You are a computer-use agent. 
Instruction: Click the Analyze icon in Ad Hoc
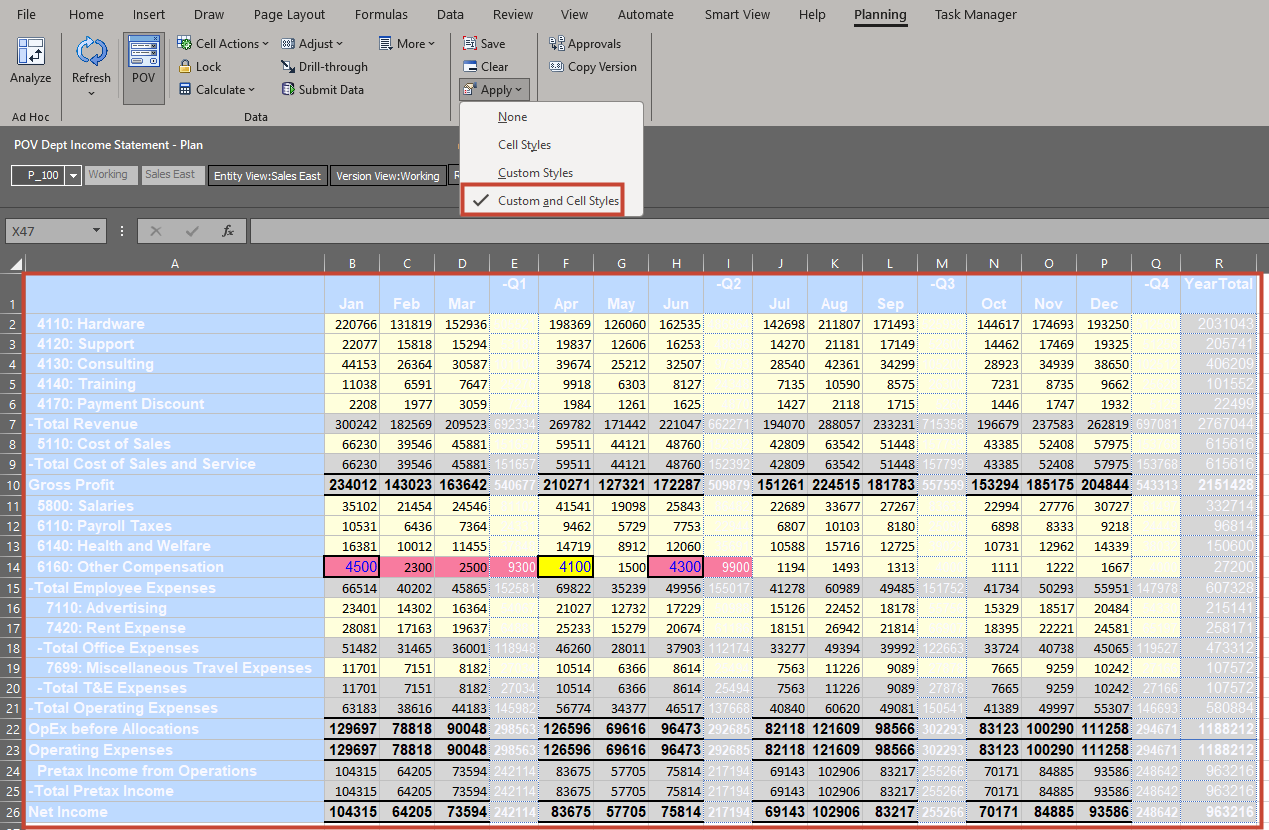coord(30,52)
